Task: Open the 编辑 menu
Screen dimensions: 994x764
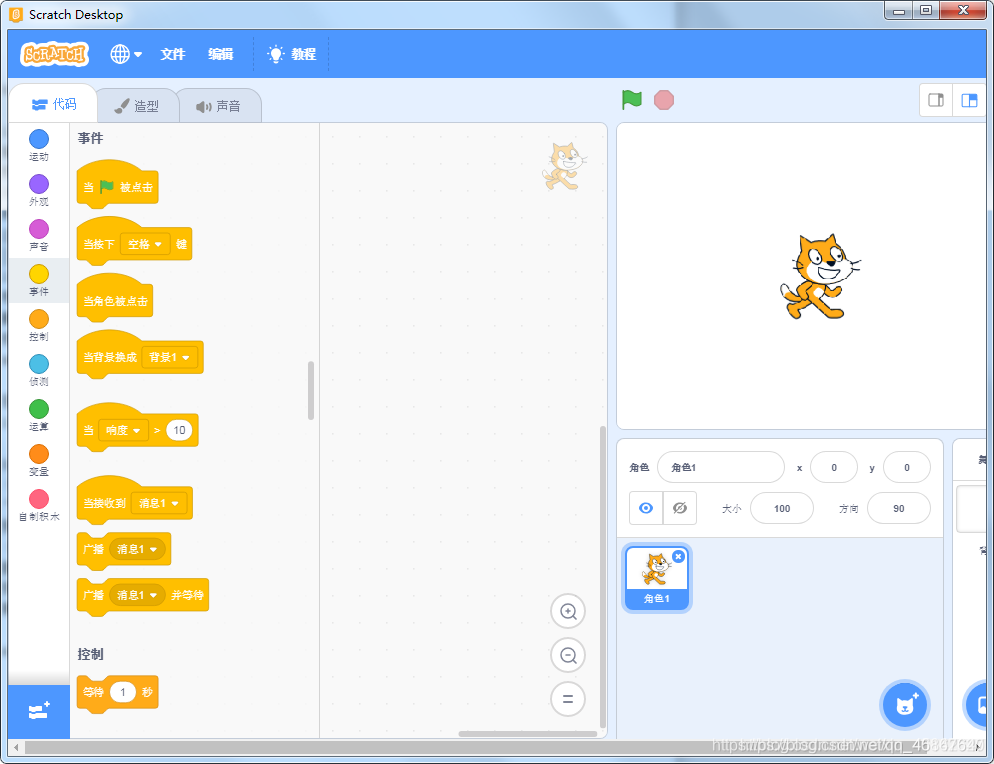Action: click(221, 54)
